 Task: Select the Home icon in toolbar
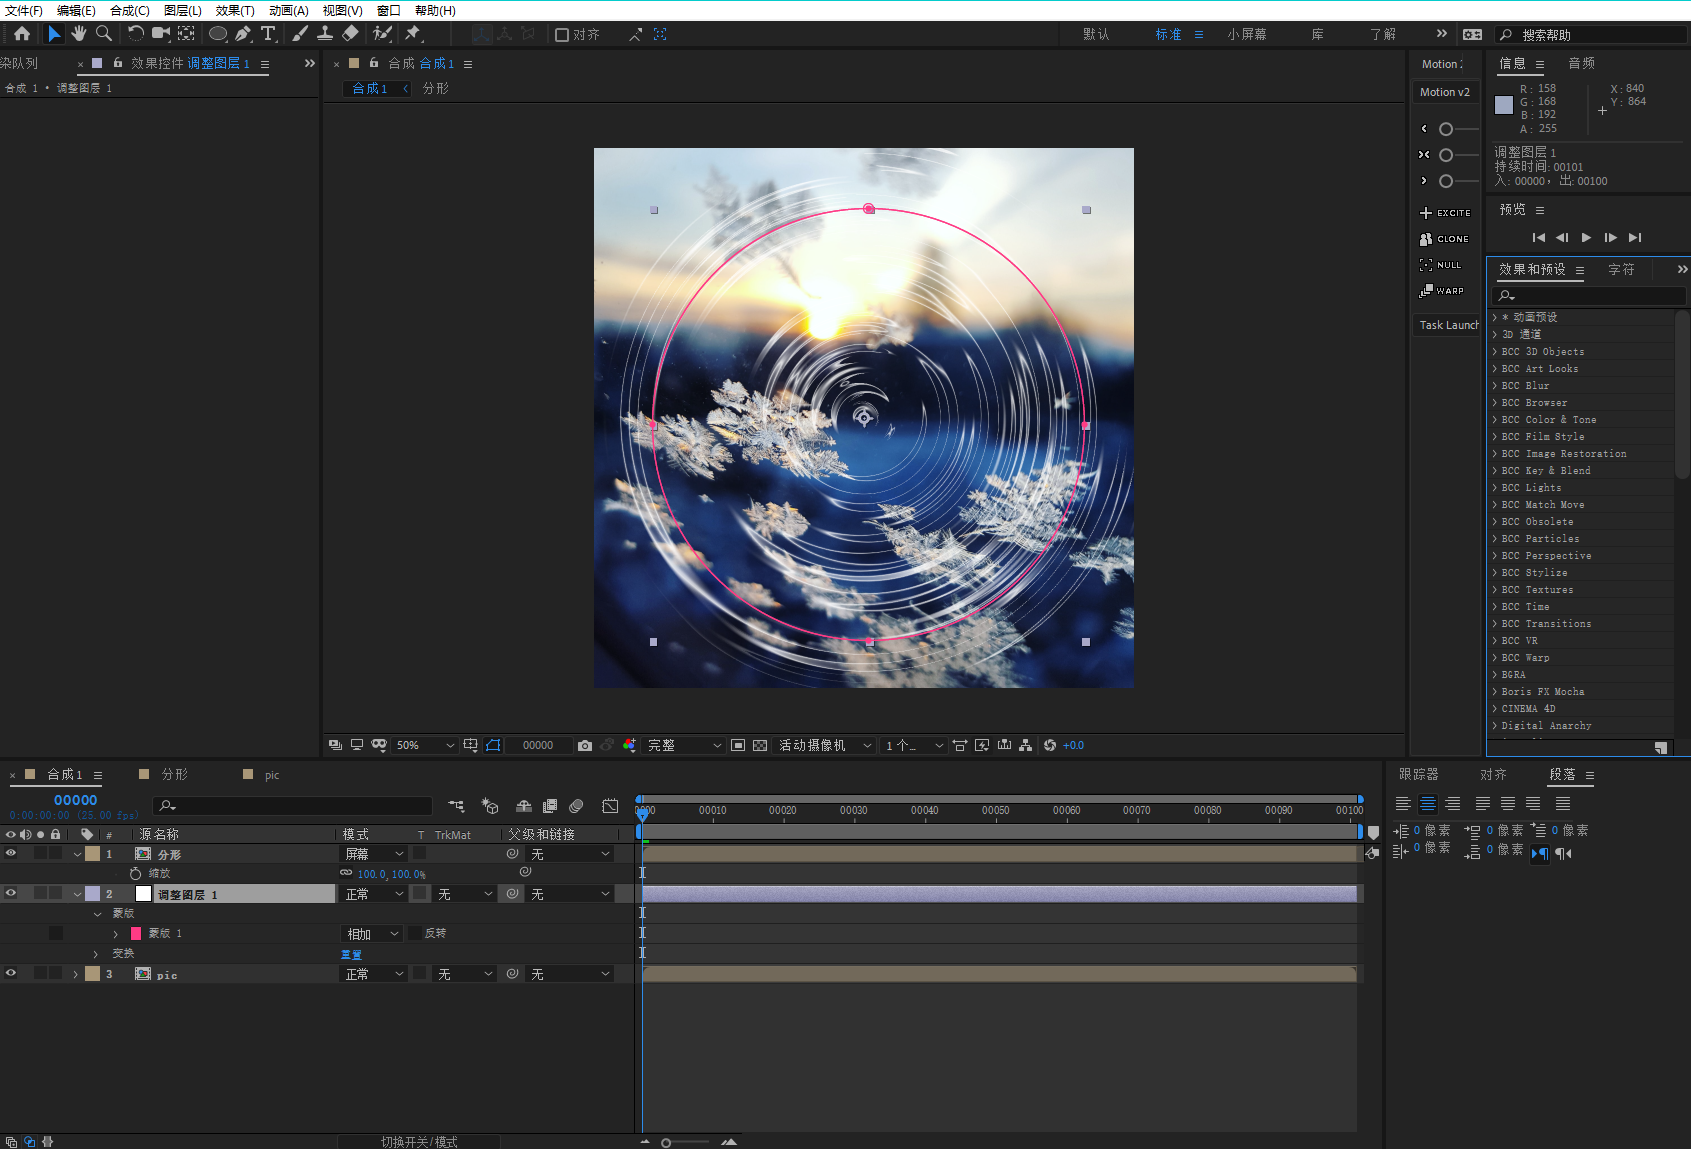point(22,34)
